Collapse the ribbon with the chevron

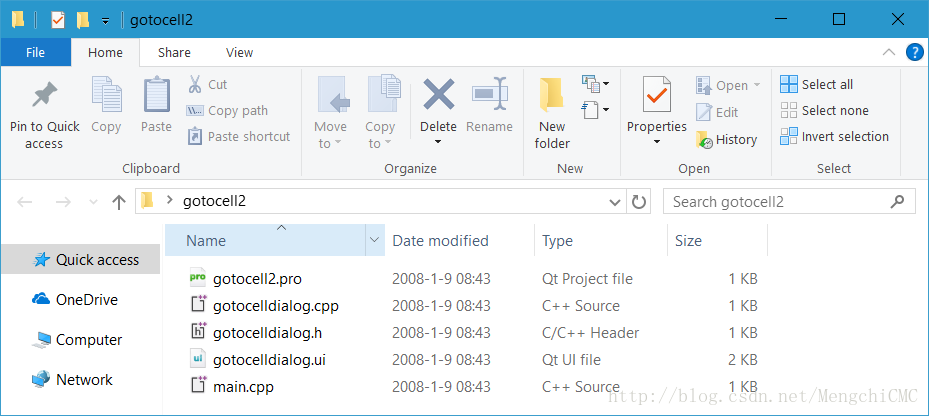point(888,53)
